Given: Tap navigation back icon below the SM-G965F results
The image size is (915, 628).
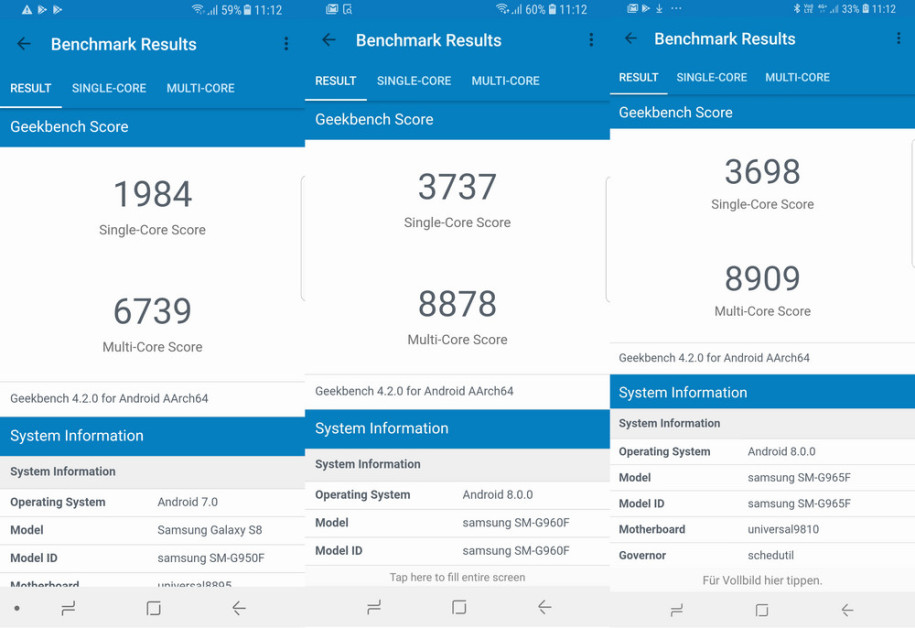Looking at the screenshot, I should pyautogui.click(x=847, y=610).
